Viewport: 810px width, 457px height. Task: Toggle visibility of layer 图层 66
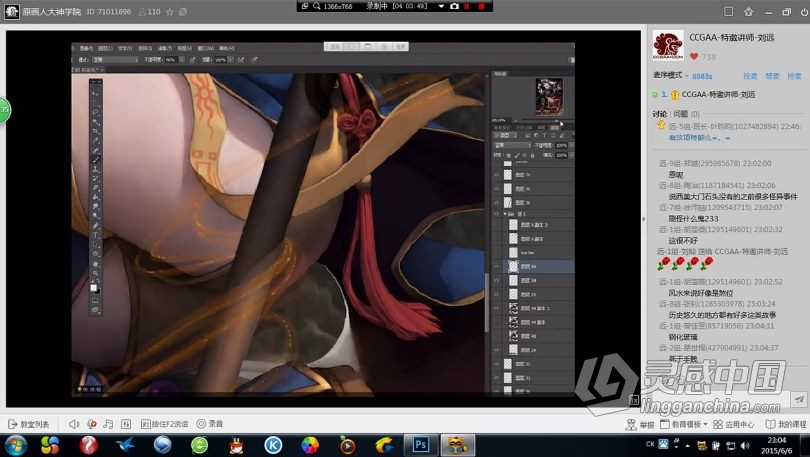496,188
